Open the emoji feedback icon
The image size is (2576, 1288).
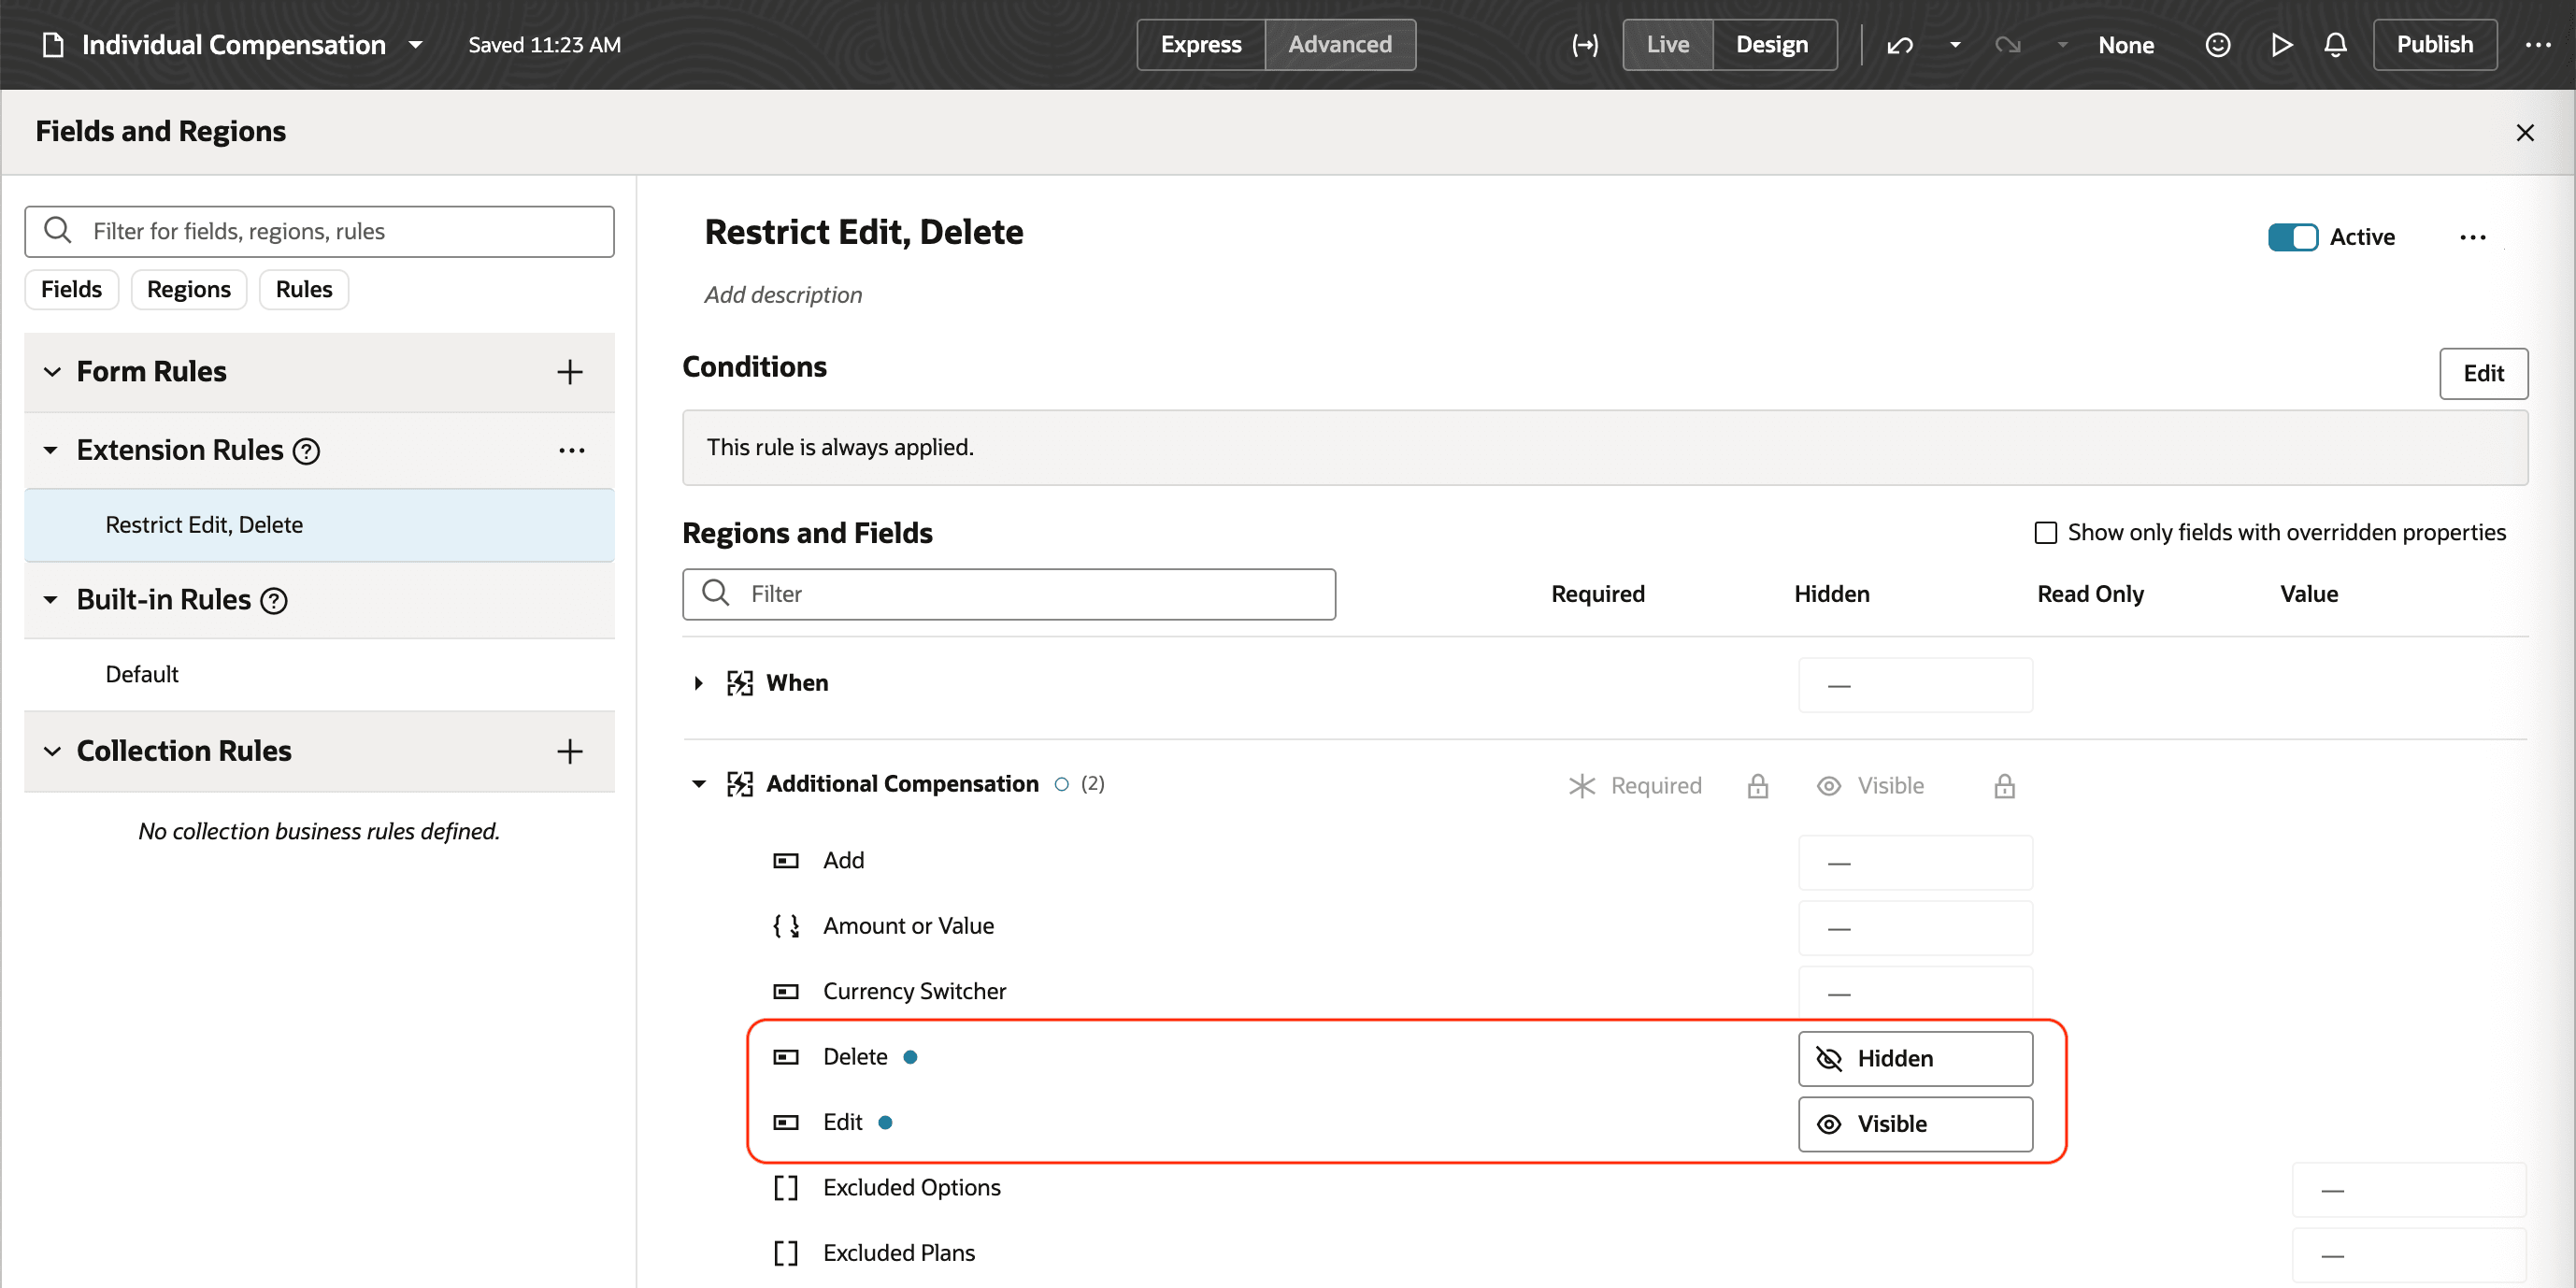pyautogui.click(x=2218, y=44)
